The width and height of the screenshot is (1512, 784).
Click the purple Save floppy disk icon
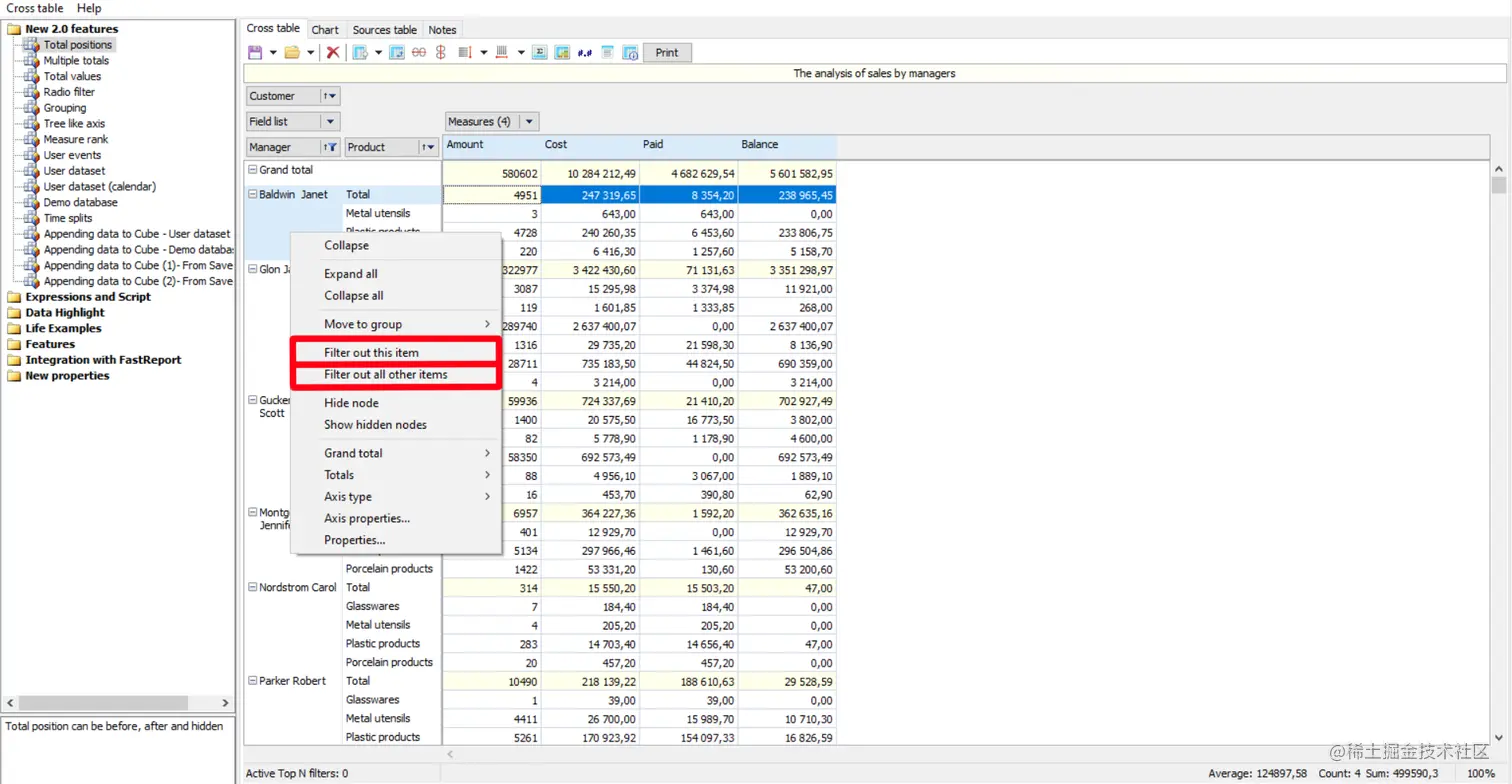pyautogui.click(x=255, y=53)
